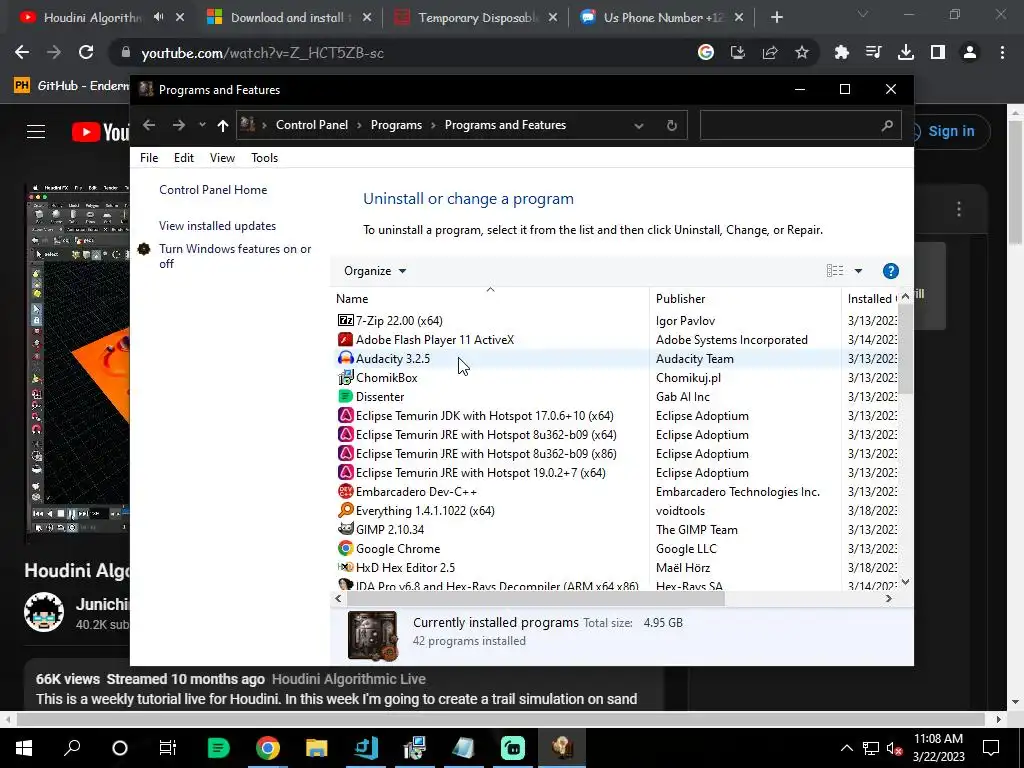Screen dimensions: 1024x768
Task: Go back in the Programs and Features window
Action: pyautogui.click(x=149, y=125)
